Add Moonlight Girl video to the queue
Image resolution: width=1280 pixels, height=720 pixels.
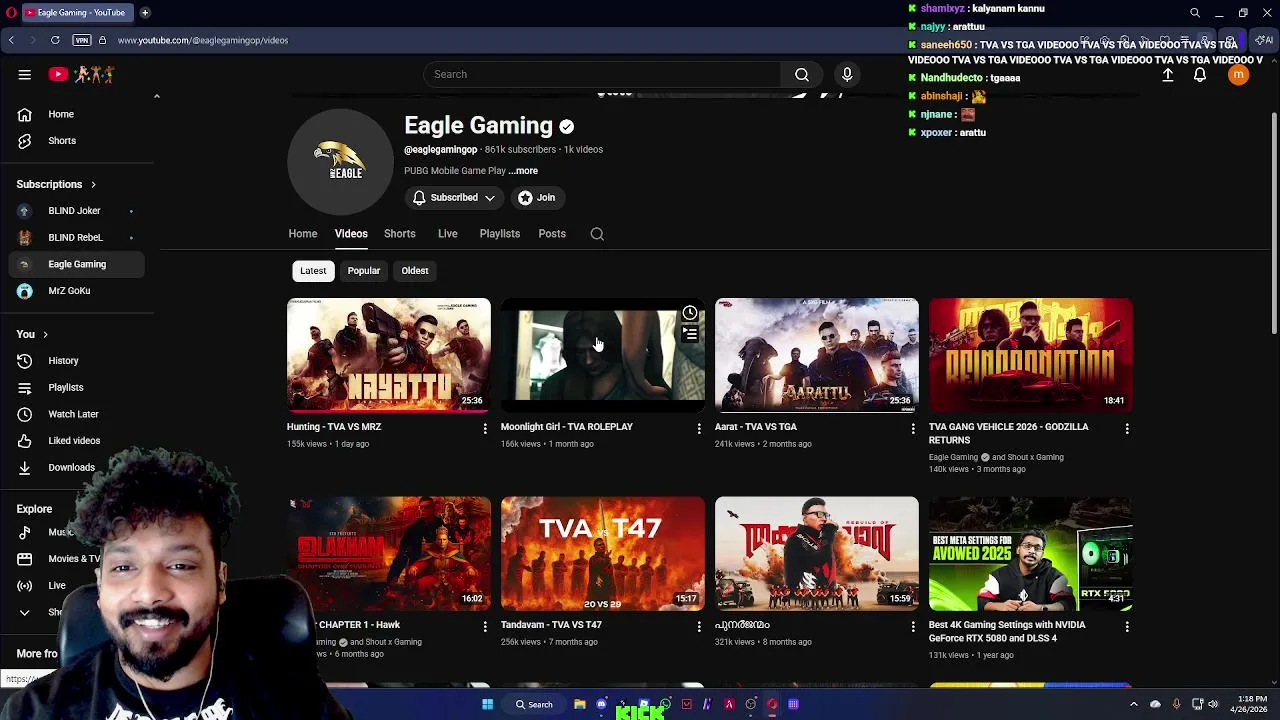tap(690, 334)
